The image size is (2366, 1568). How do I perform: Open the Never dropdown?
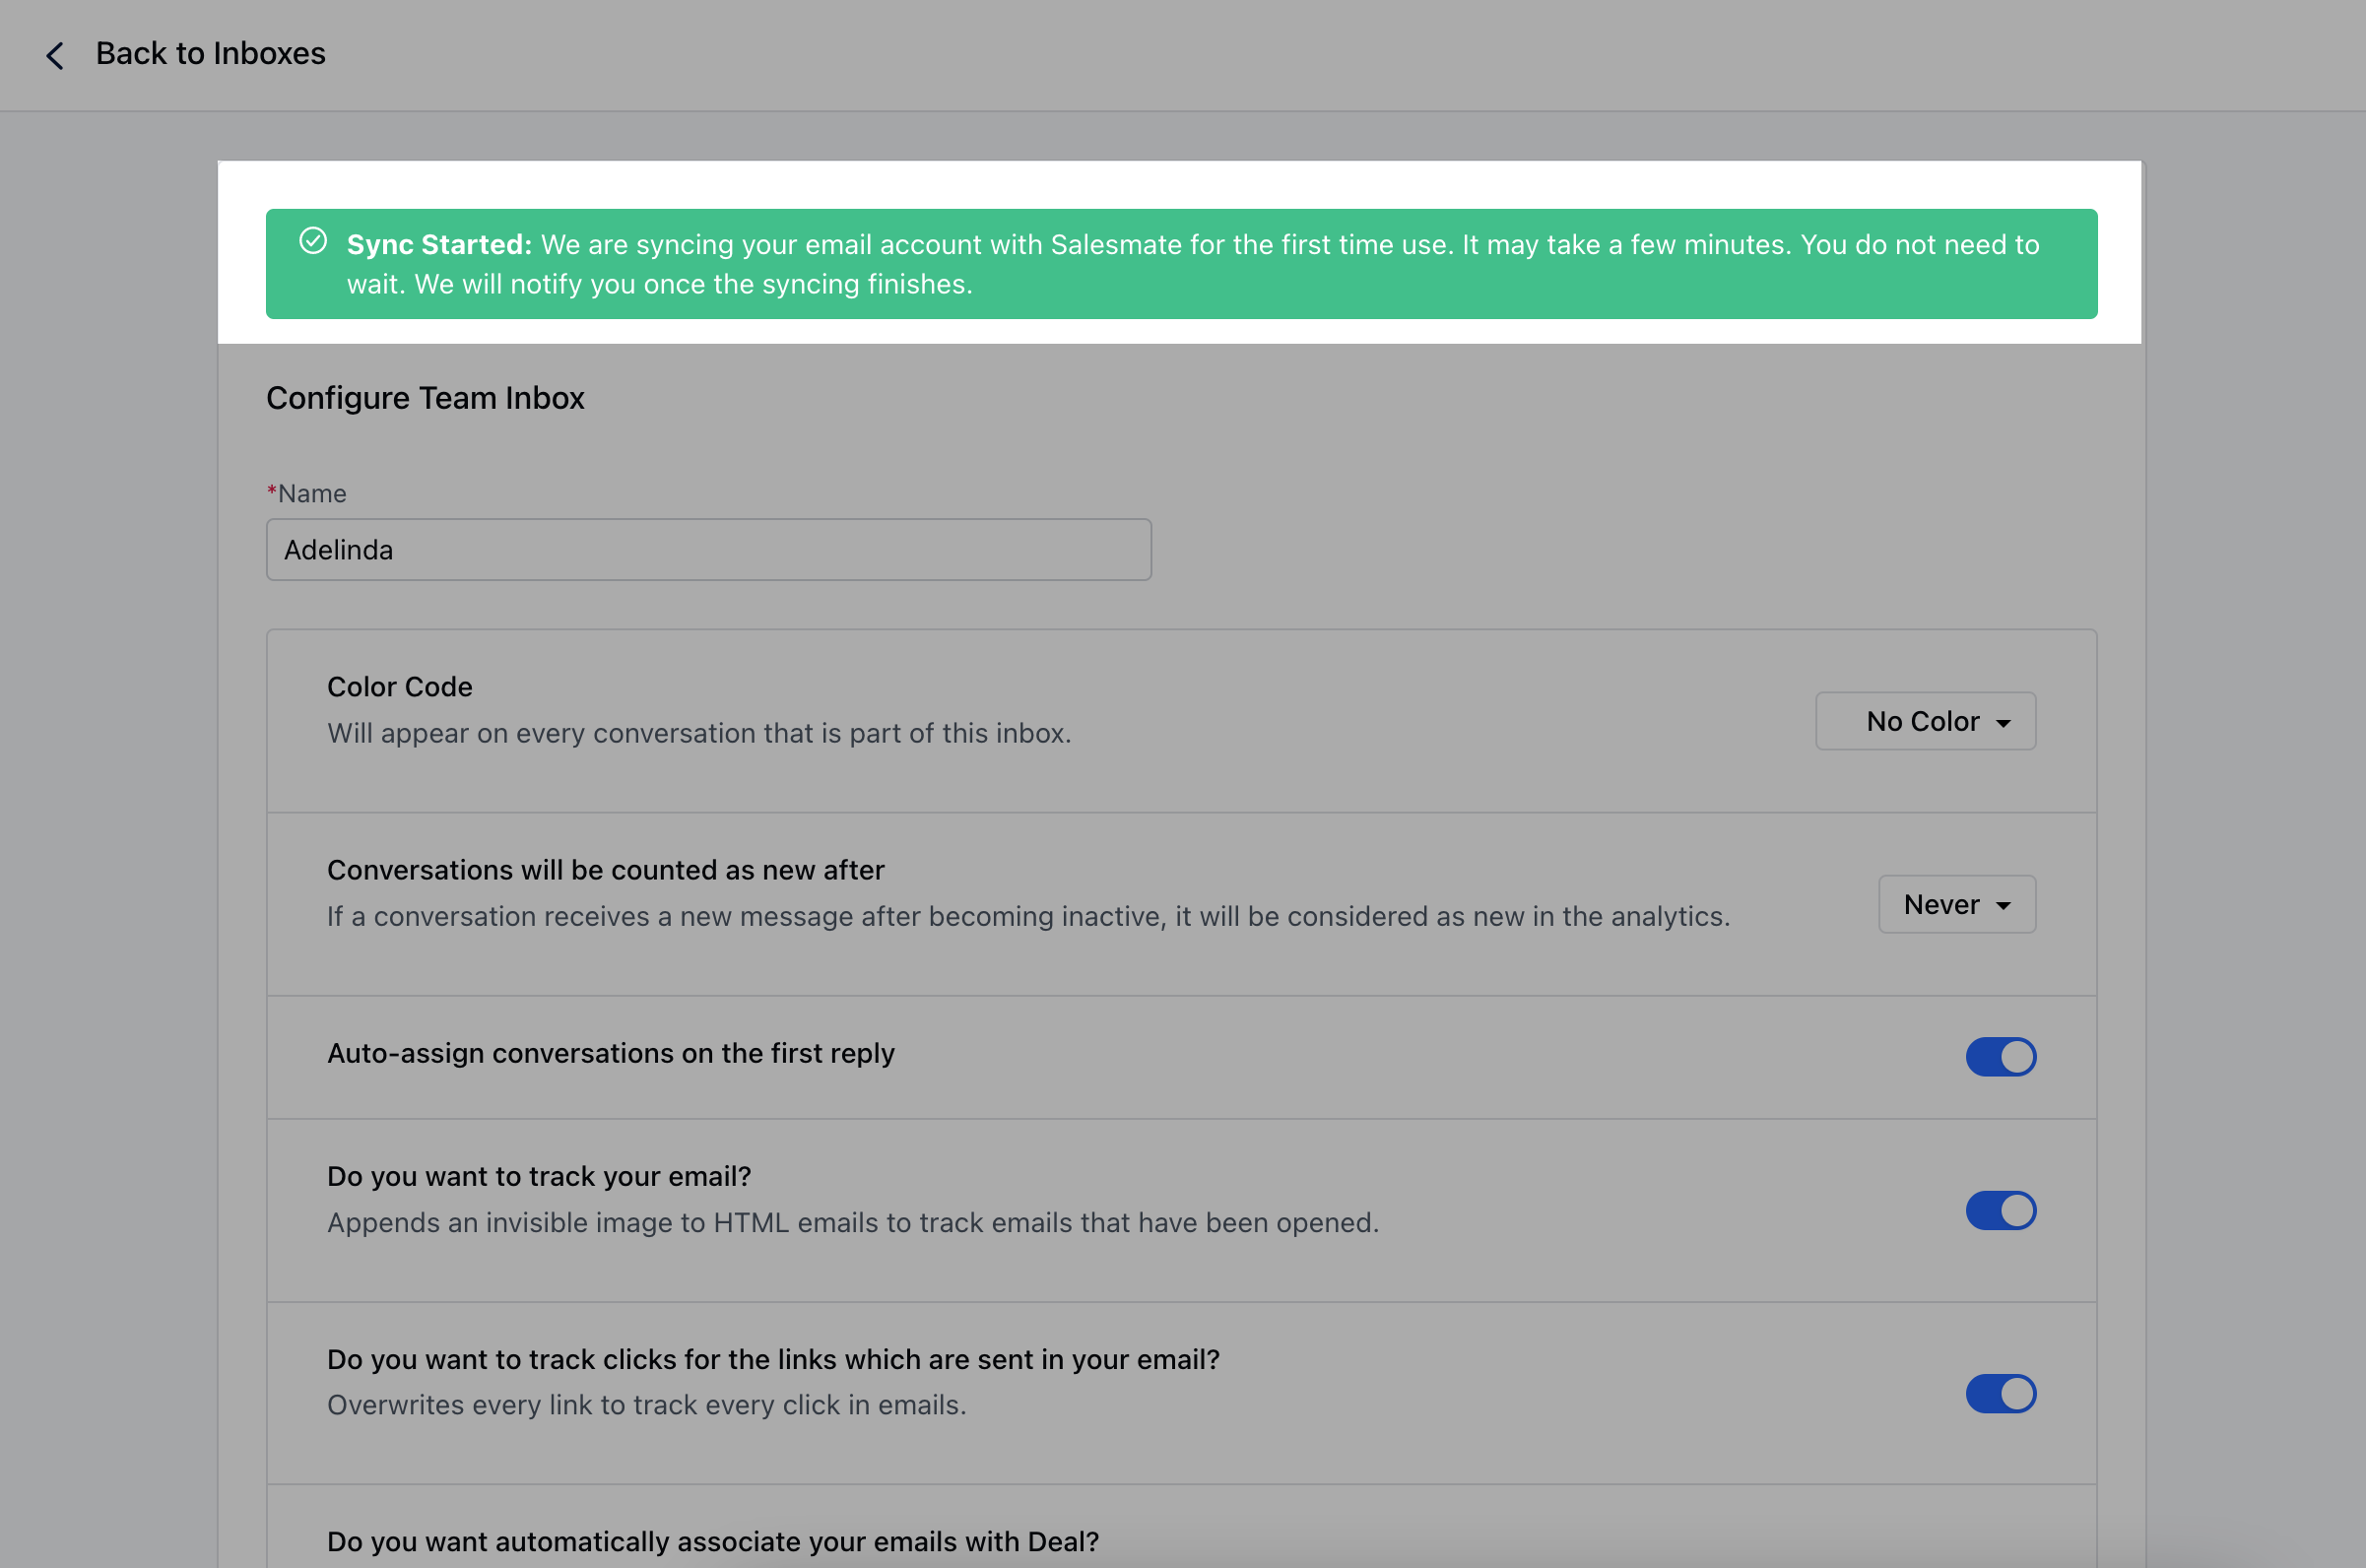1955,904
